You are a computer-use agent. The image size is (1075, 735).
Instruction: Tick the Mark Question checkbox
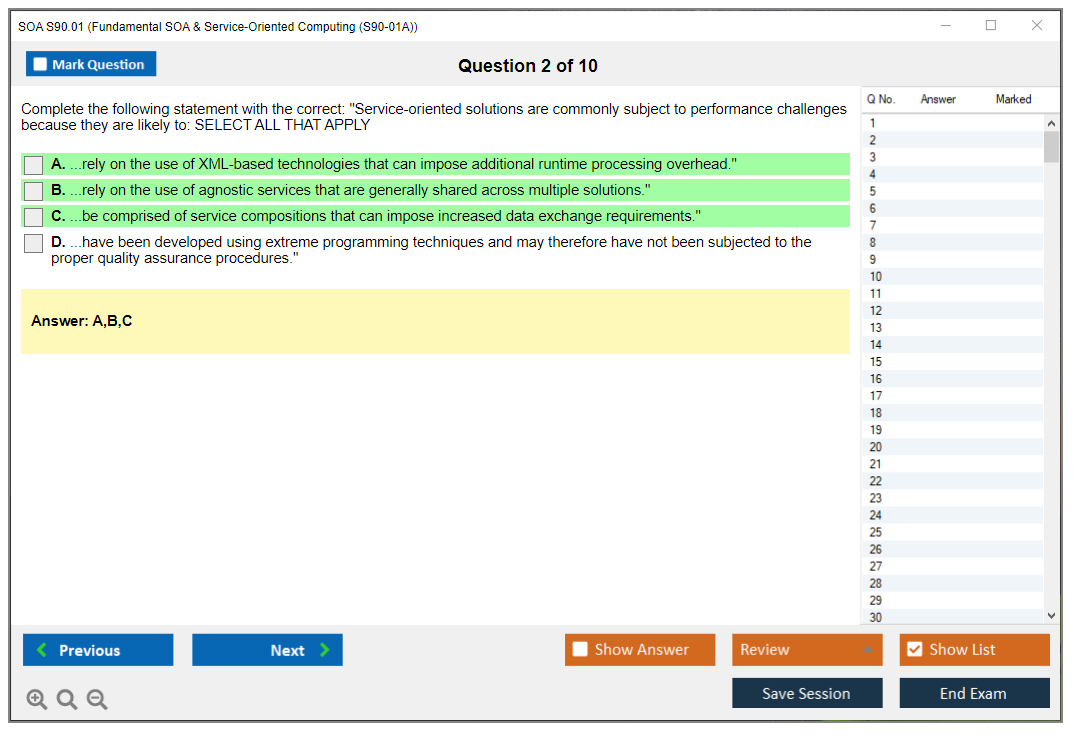click(x=40, y=64)
